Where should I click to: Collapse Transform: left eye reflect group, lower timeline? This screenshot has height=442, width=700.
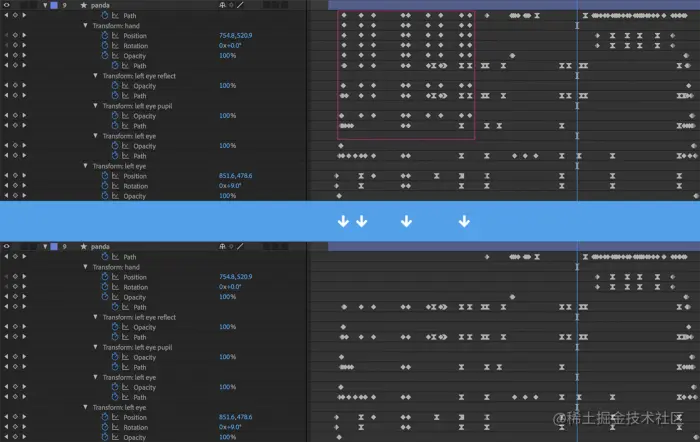tap(95, 317)
